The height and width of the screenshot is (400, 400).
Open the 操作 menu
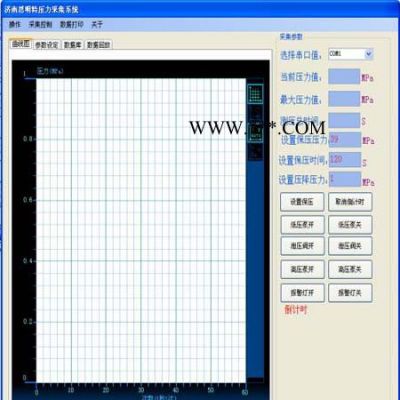click(15, 24)
